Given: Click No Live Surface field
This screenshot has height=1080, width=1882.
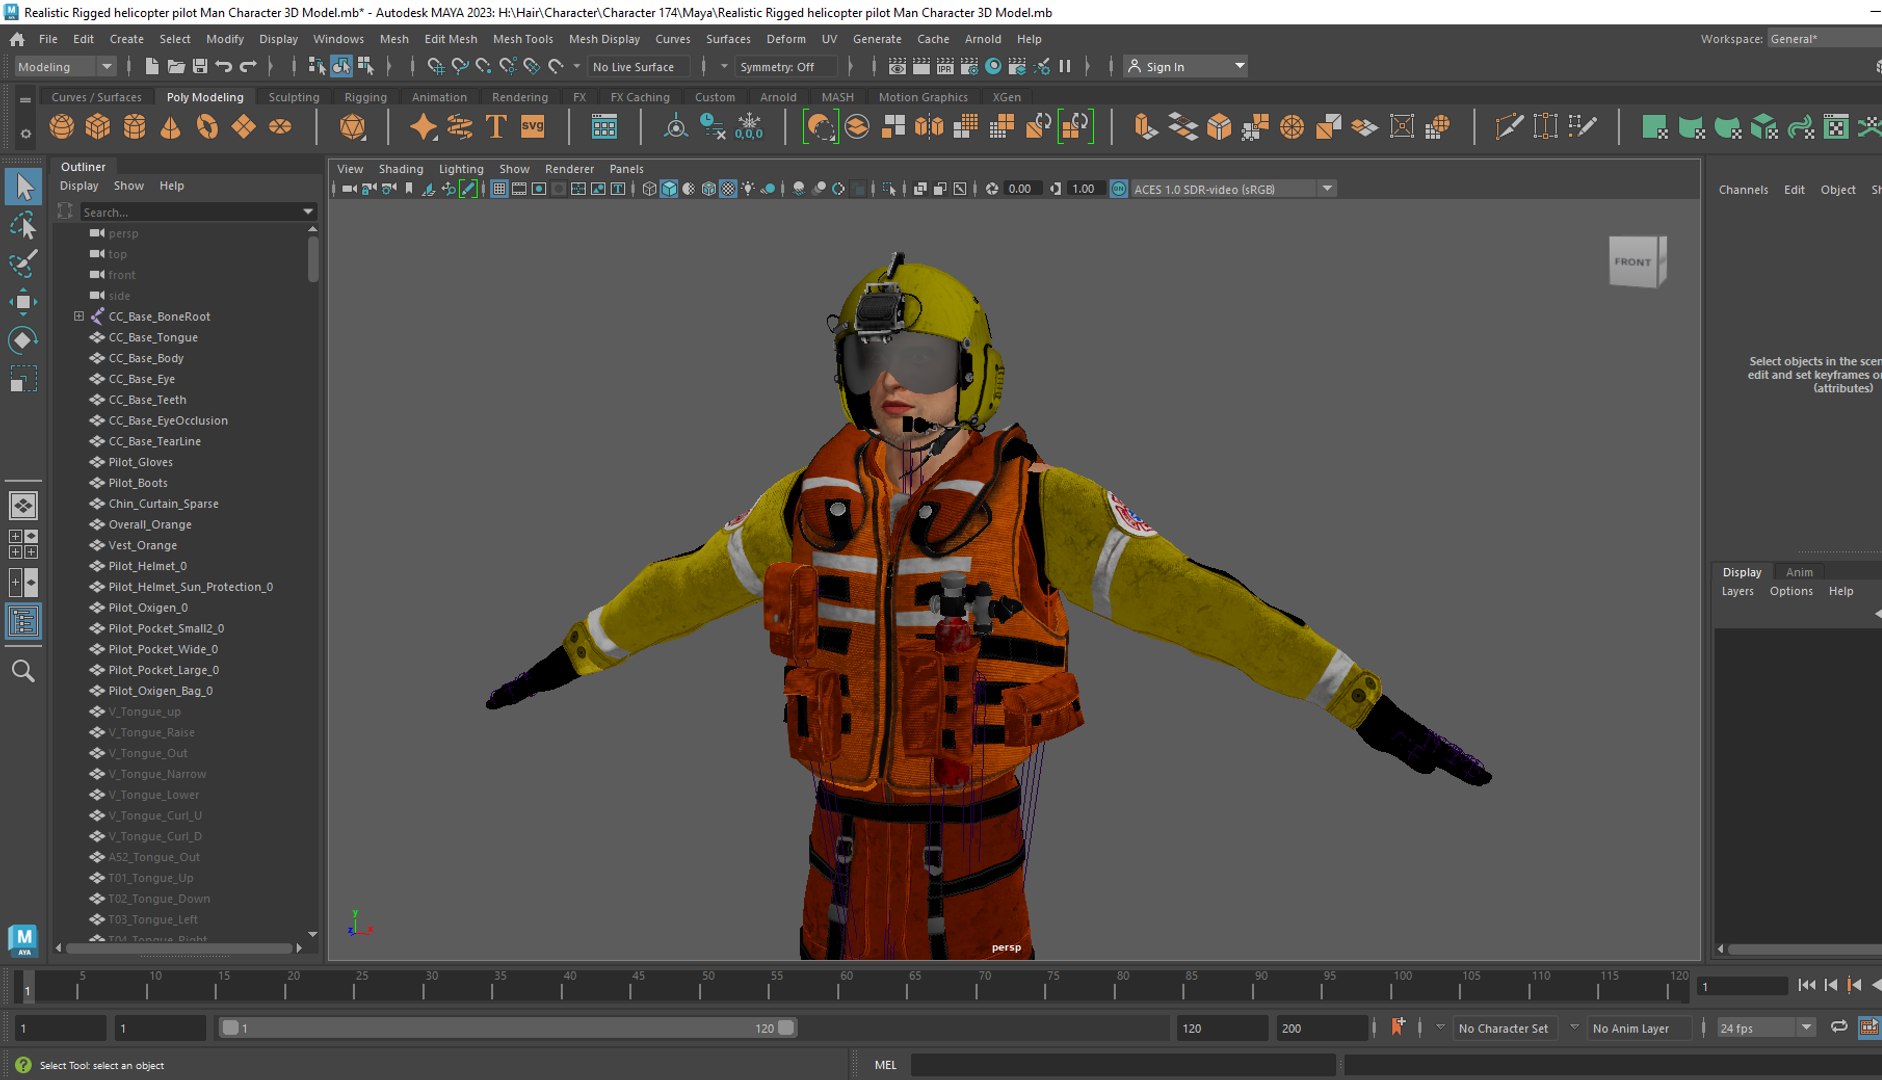Looking at the screenshot, I should click(639, 67).
